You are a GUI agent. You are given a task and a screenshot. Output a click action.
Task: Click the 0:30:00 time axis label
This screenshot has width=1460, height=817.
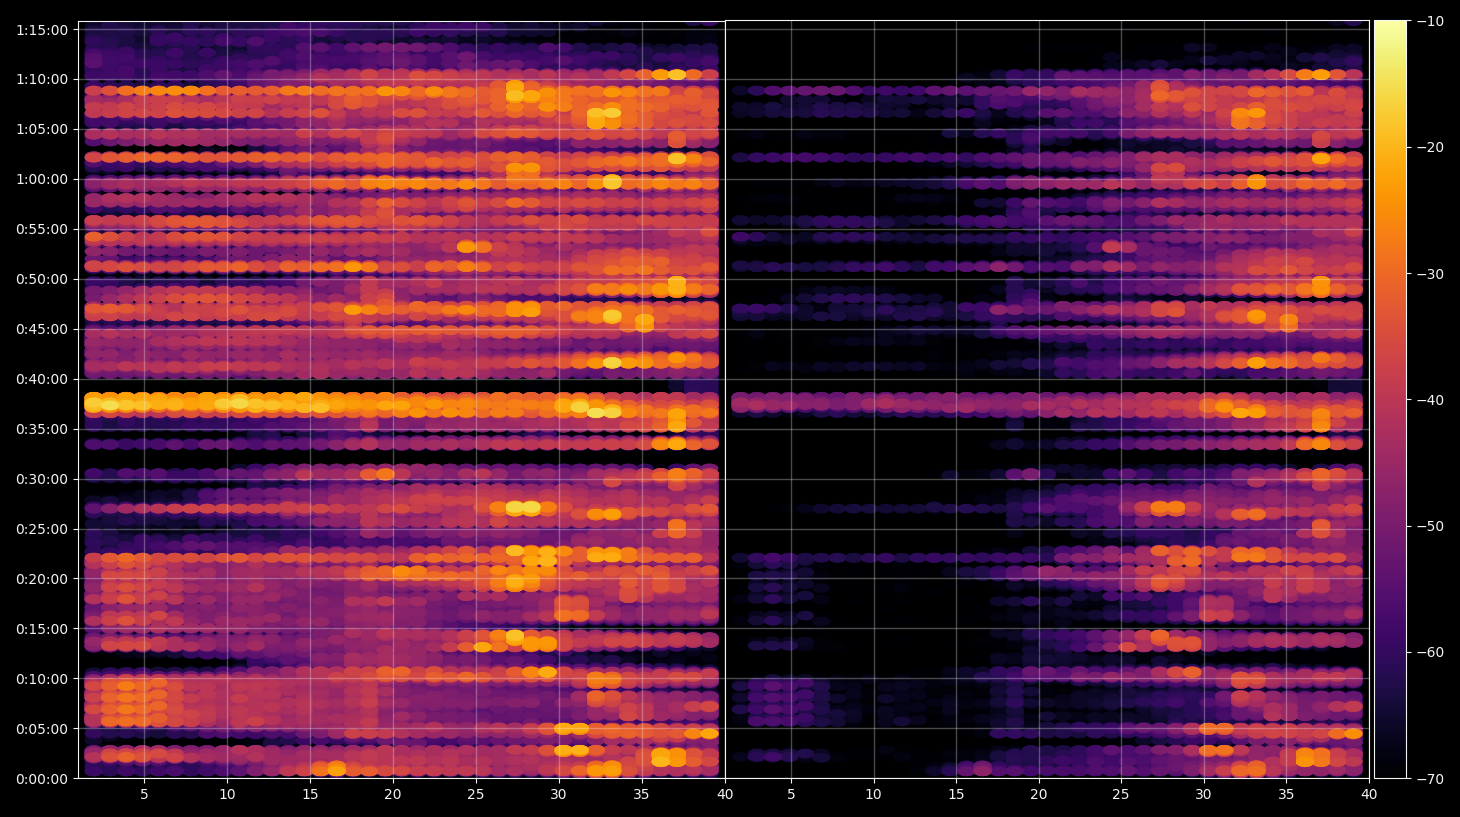(42, 480)
